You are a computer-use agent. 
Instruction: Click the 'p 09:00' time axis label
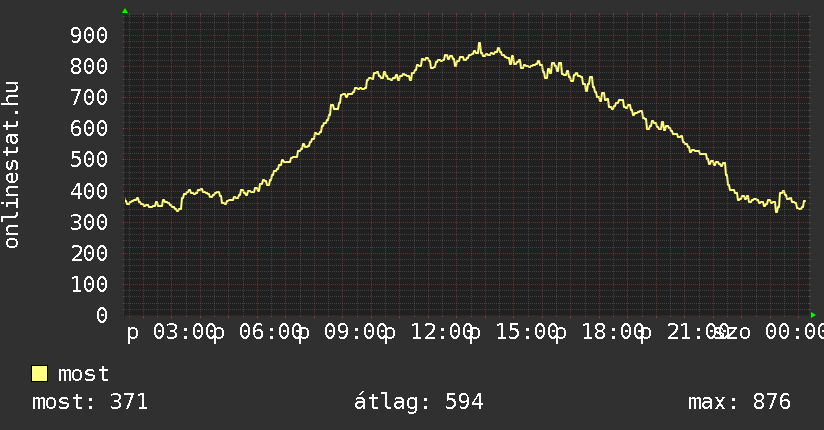point(342,332)
